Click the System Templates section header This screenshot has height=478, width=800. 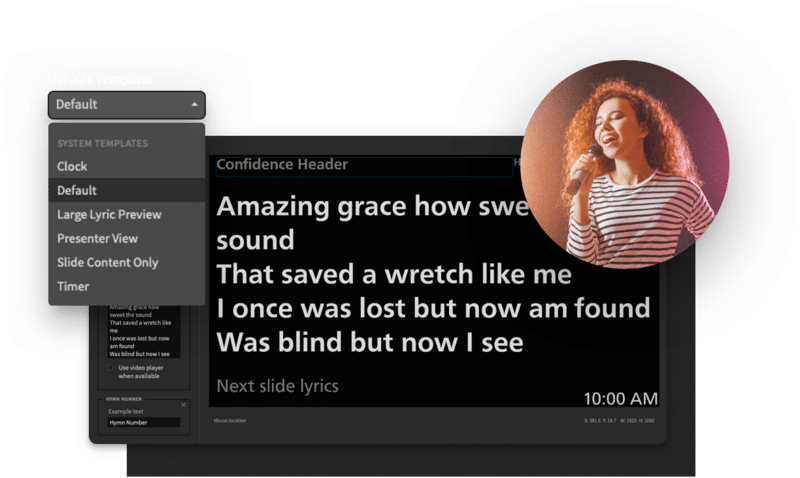click(x=102, y=143)
